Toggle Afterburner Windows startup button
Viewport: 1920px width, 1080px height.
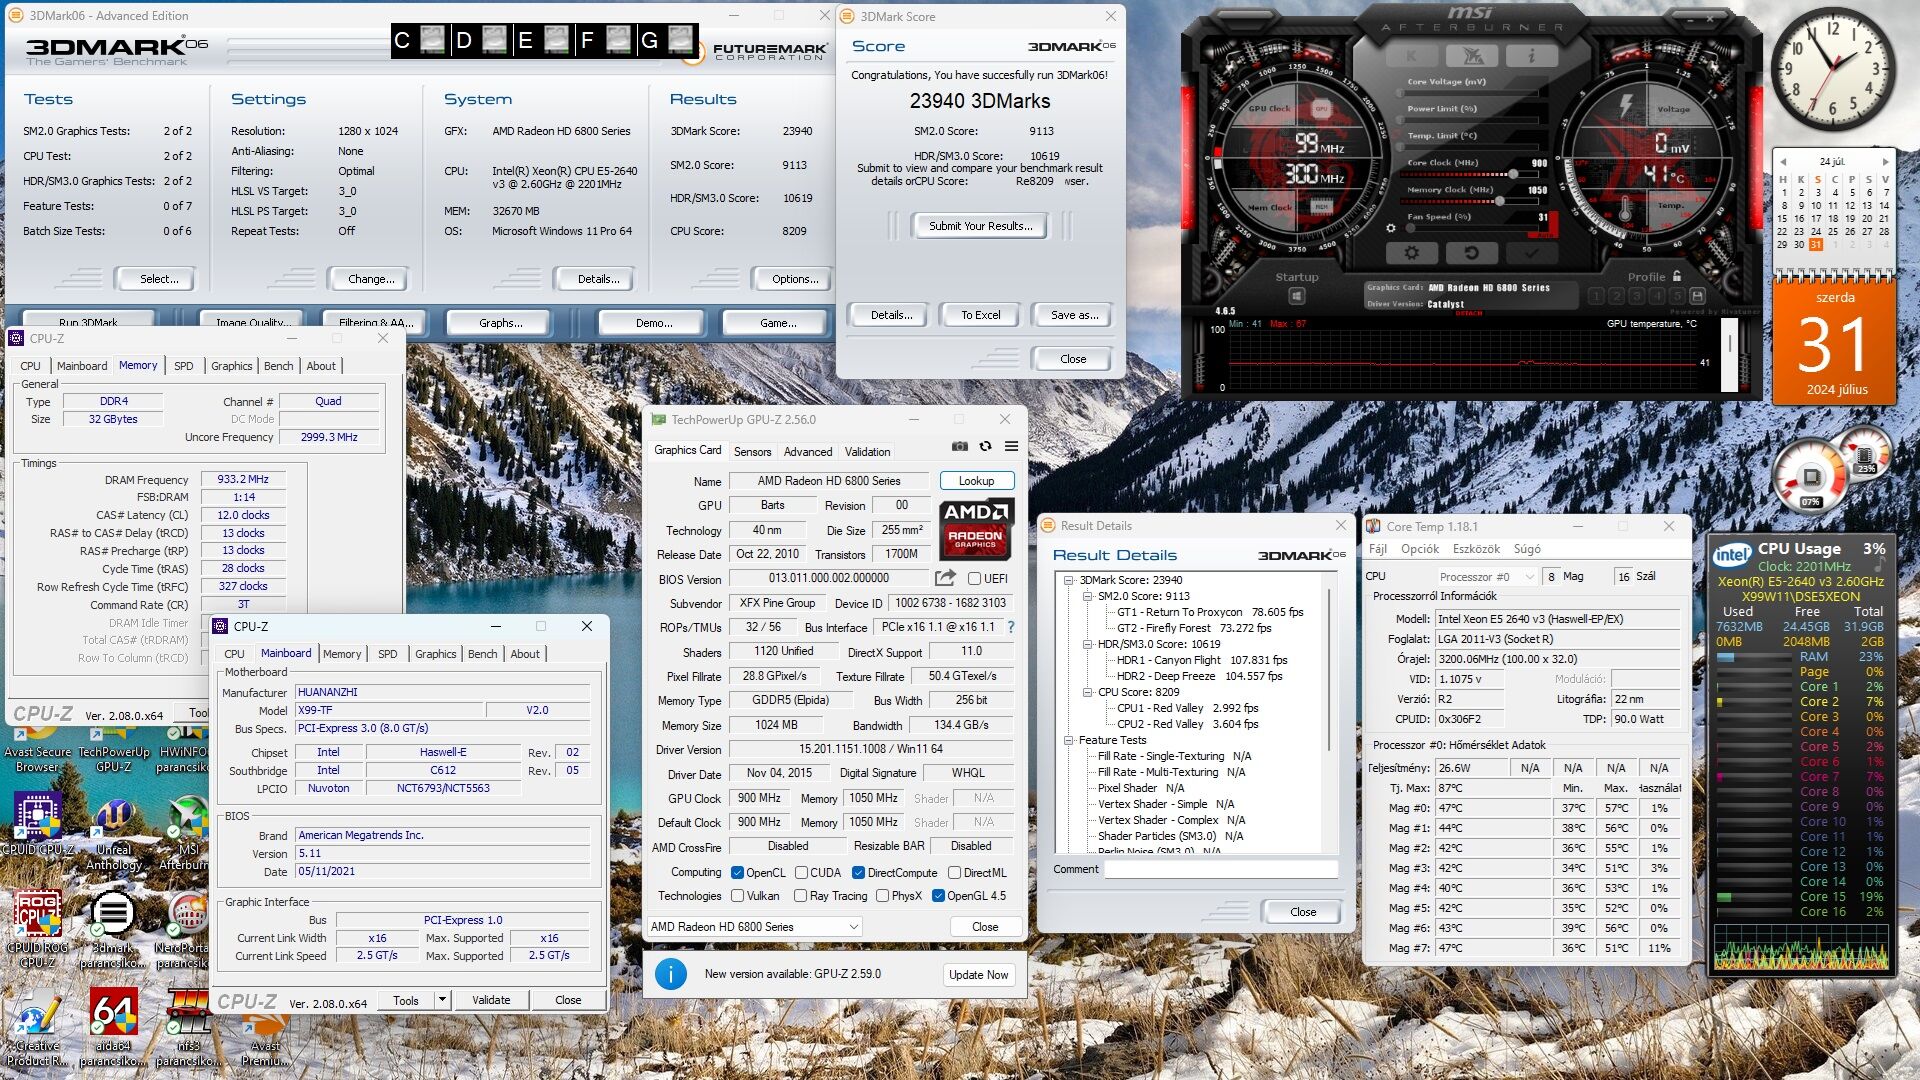click(x=1297, y=296)
